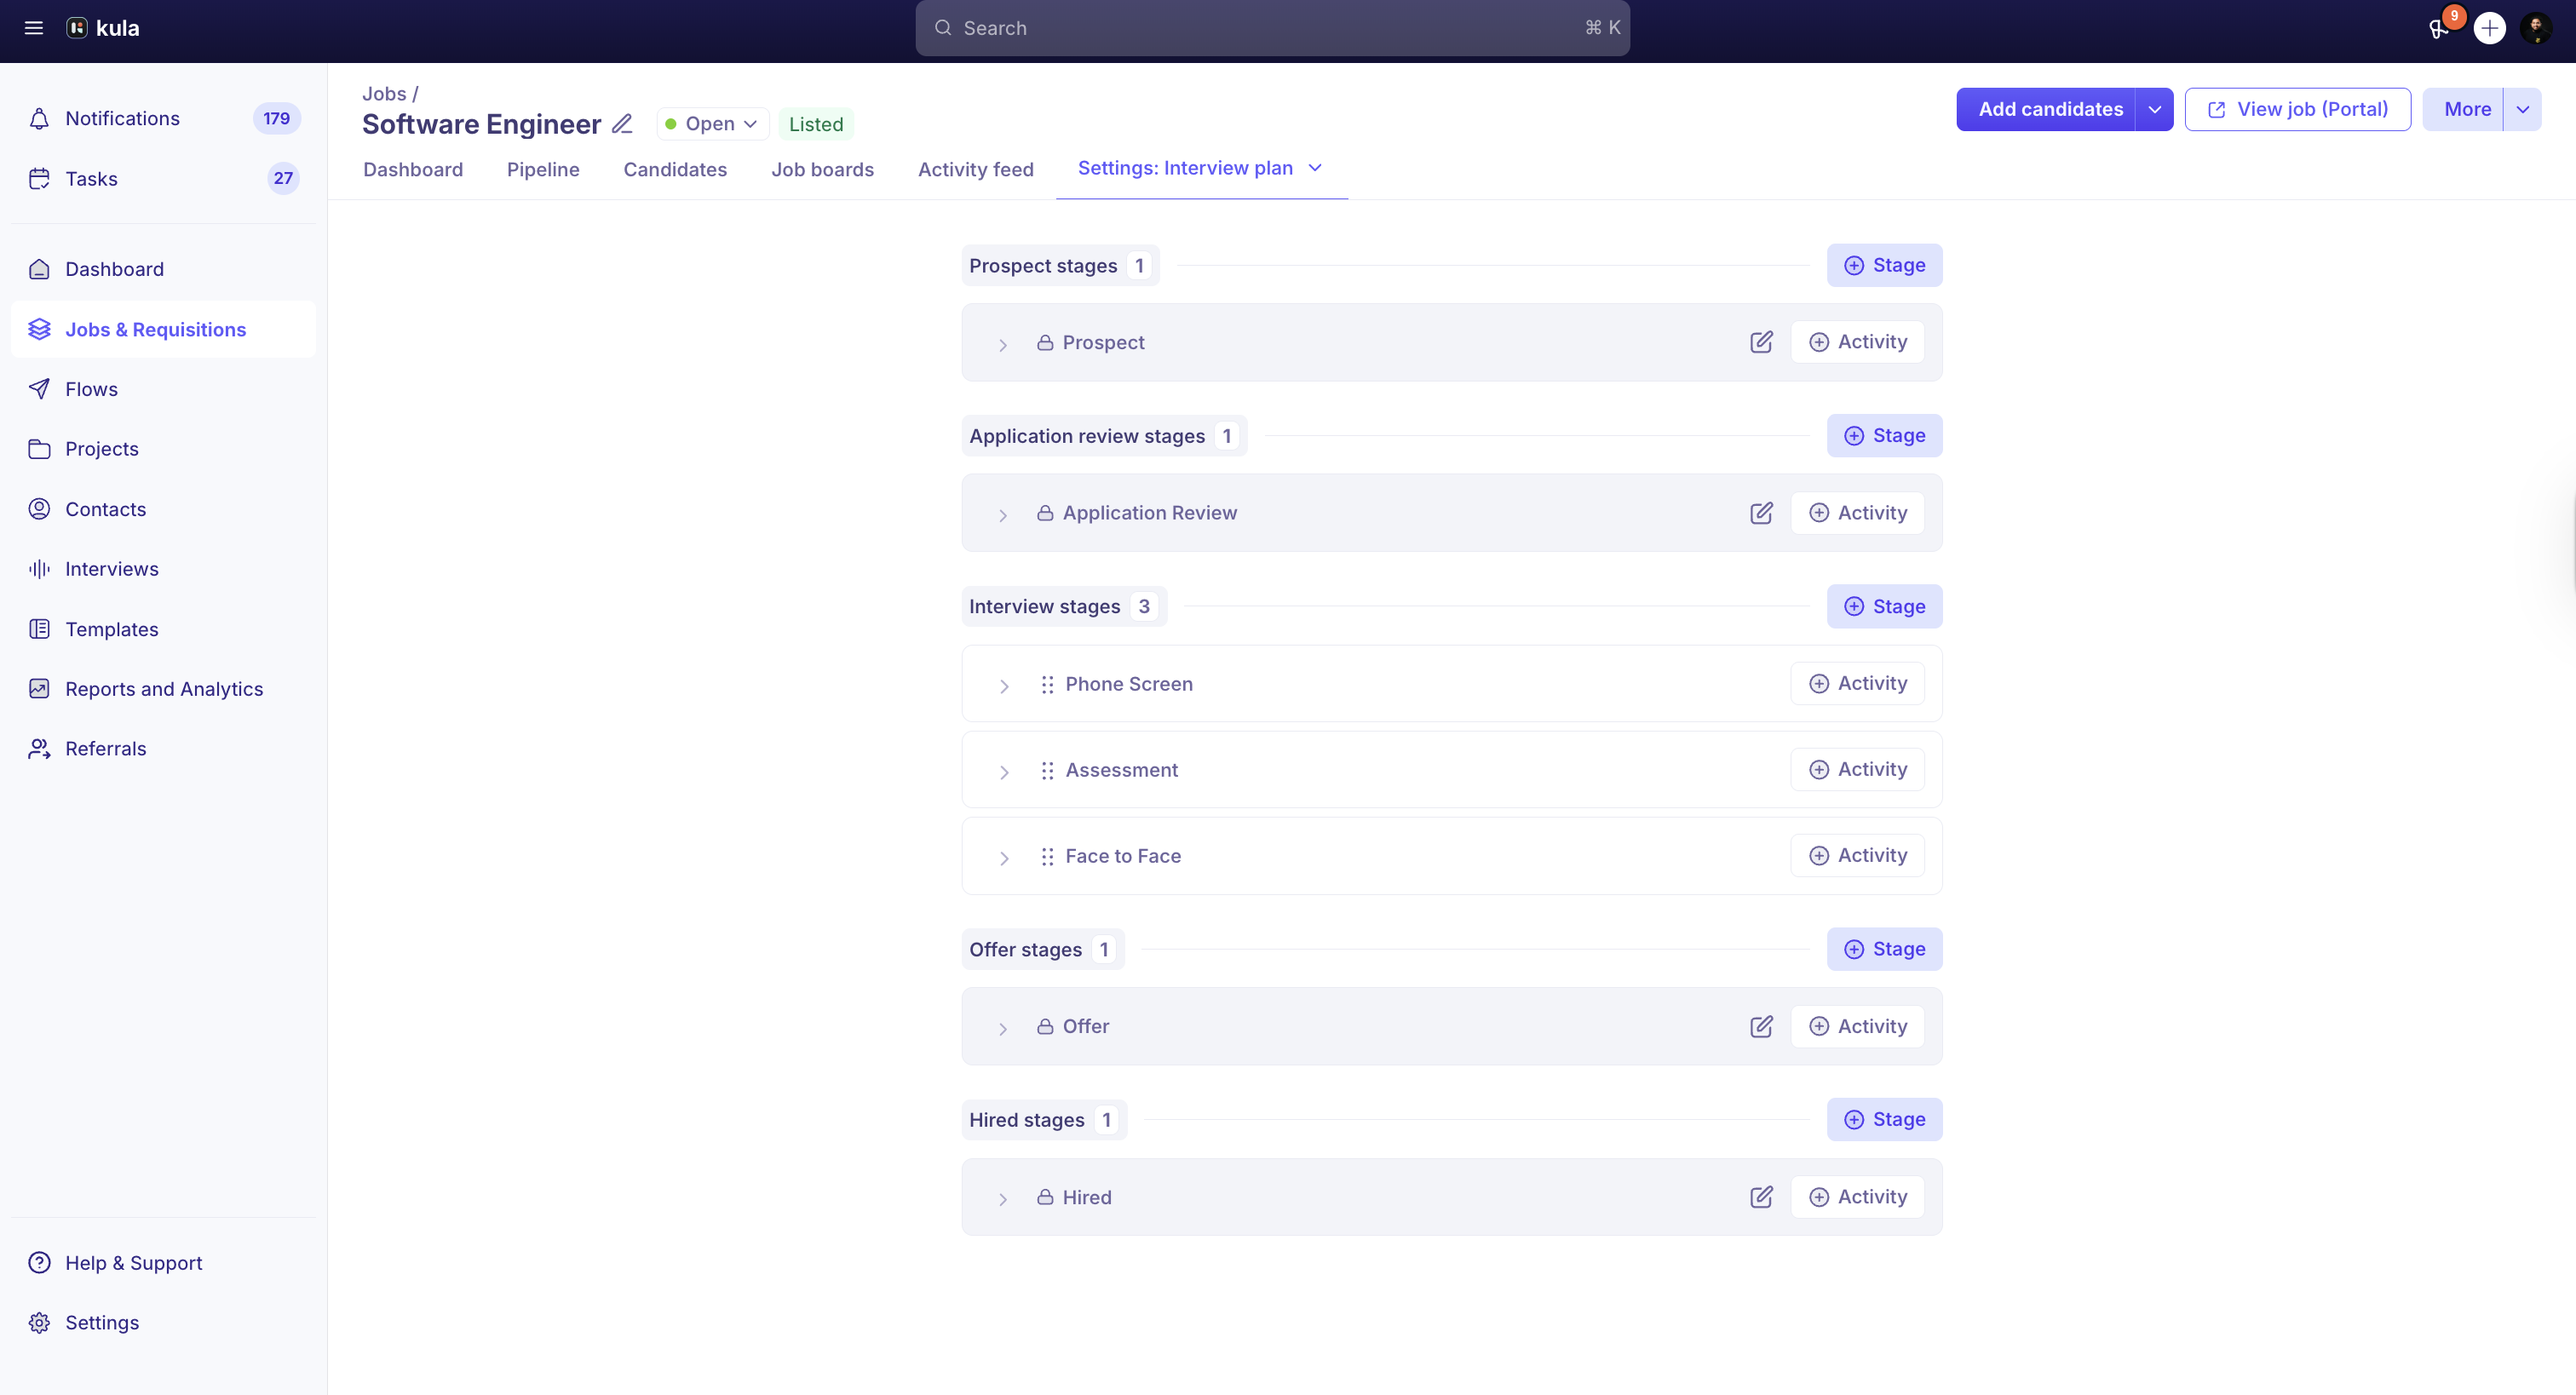Expand the Assessment stage row

pyautogui.click(x=1004, y=771)
